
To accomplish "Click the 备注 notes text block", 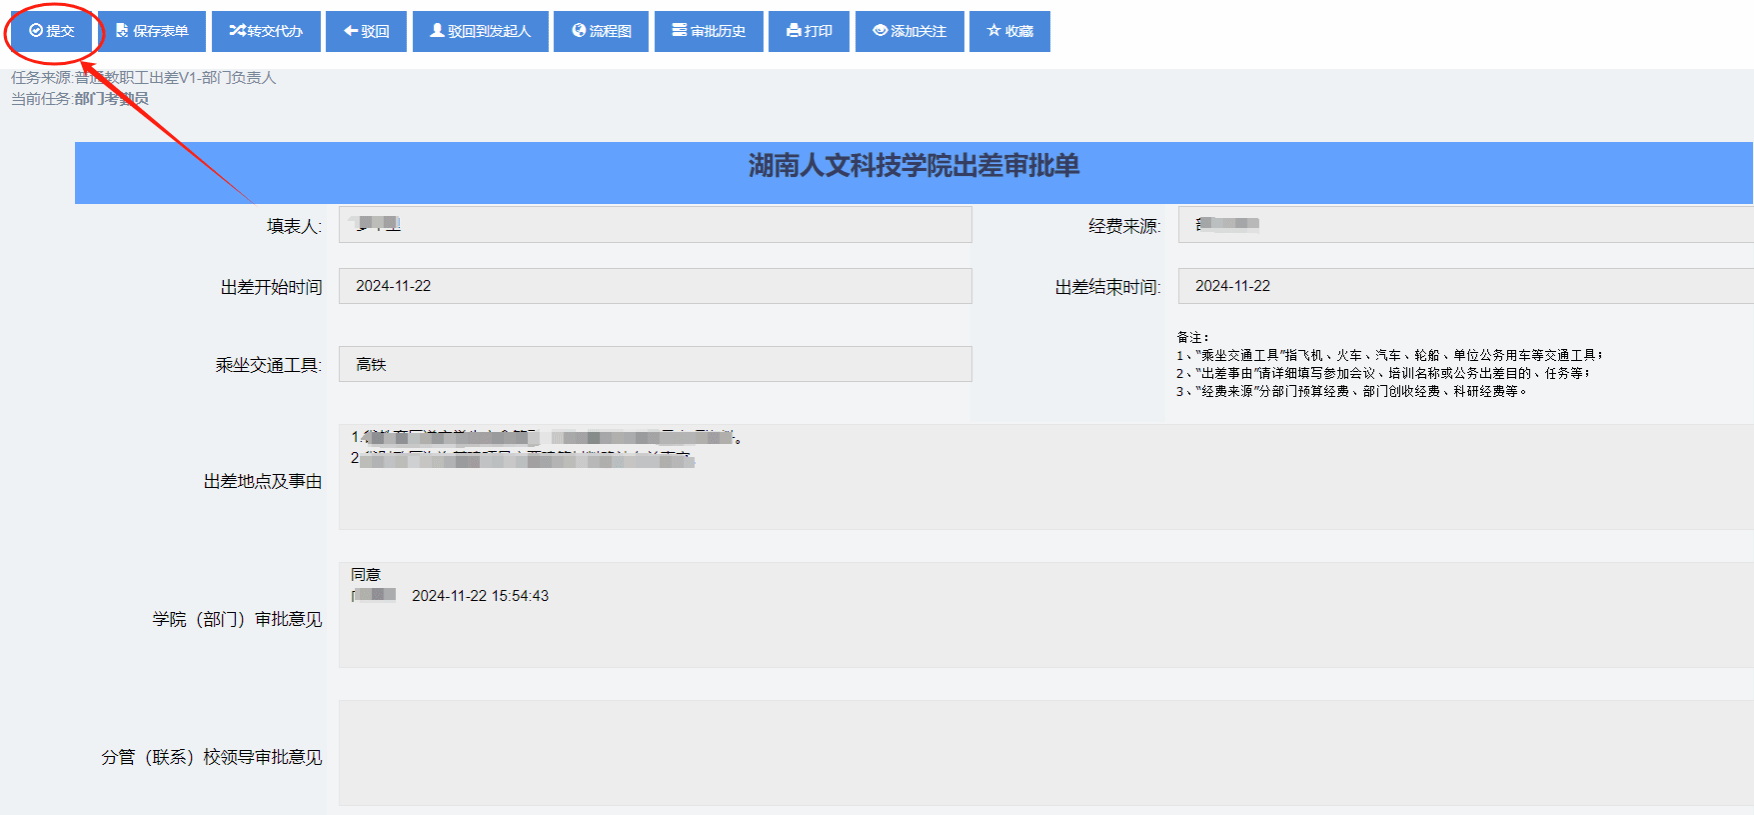I will [1388, 365].
